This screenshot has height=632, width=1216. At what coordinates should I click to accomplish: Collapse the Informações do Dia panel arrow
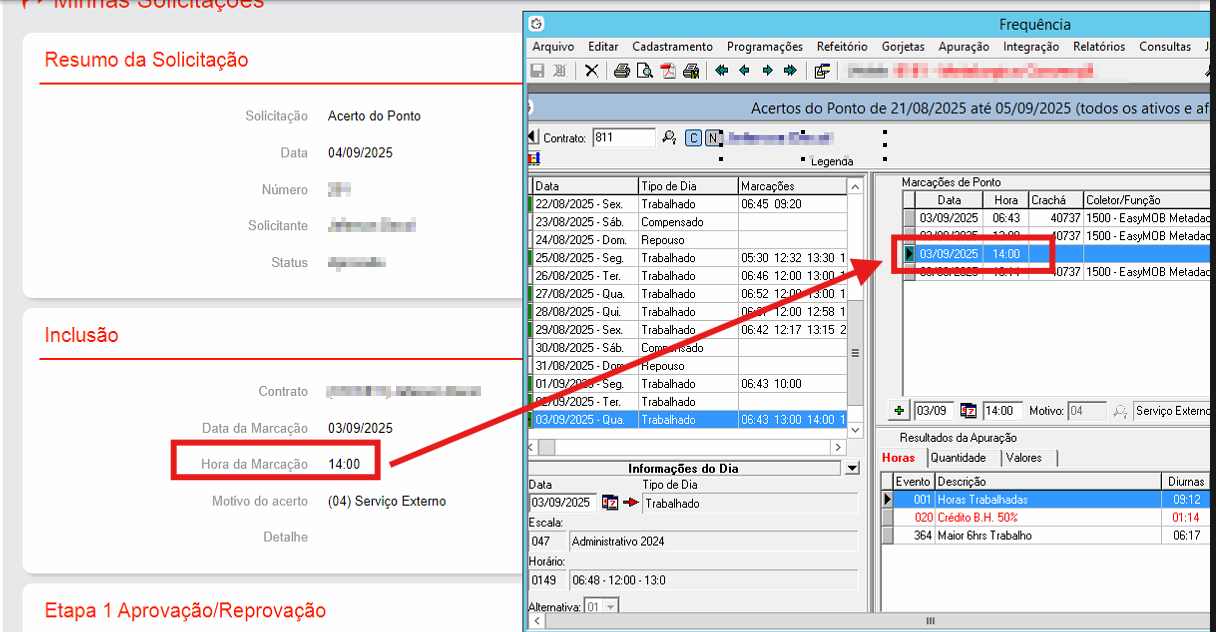tap(851, 468)
